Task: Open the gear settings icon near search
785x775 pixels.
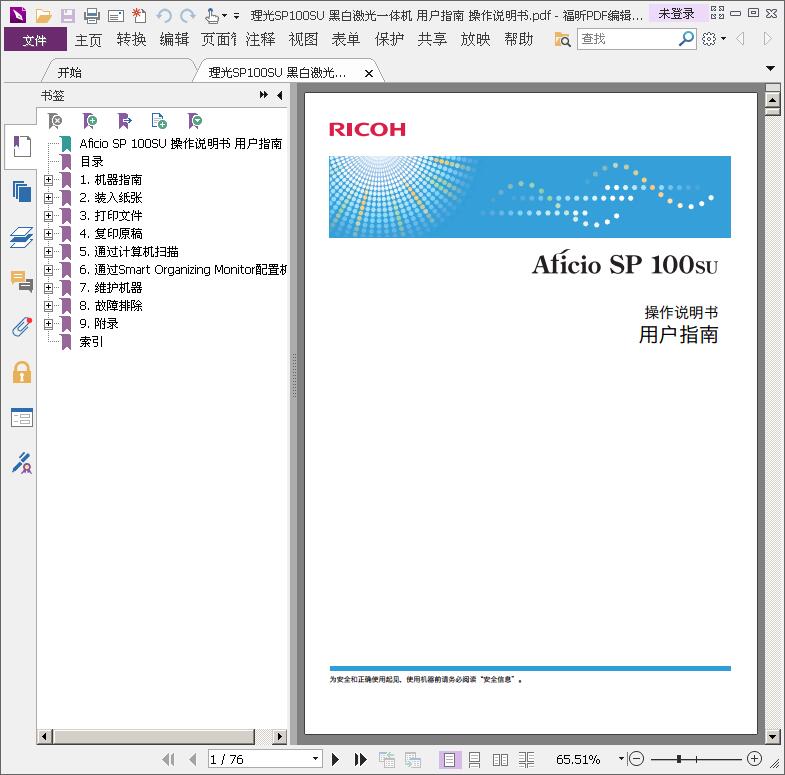Action: [x=709, y=39]
